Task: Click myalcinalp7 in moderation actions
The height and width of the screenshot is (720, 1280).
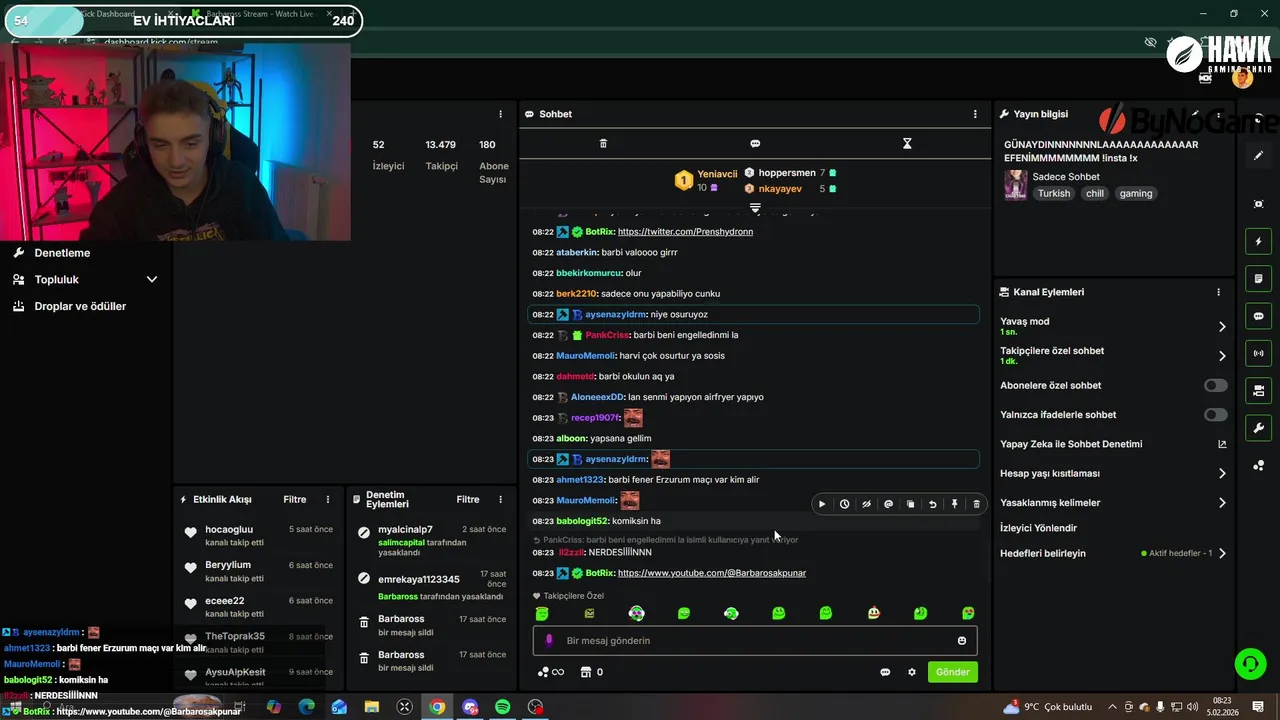Action: coord(405,530)
